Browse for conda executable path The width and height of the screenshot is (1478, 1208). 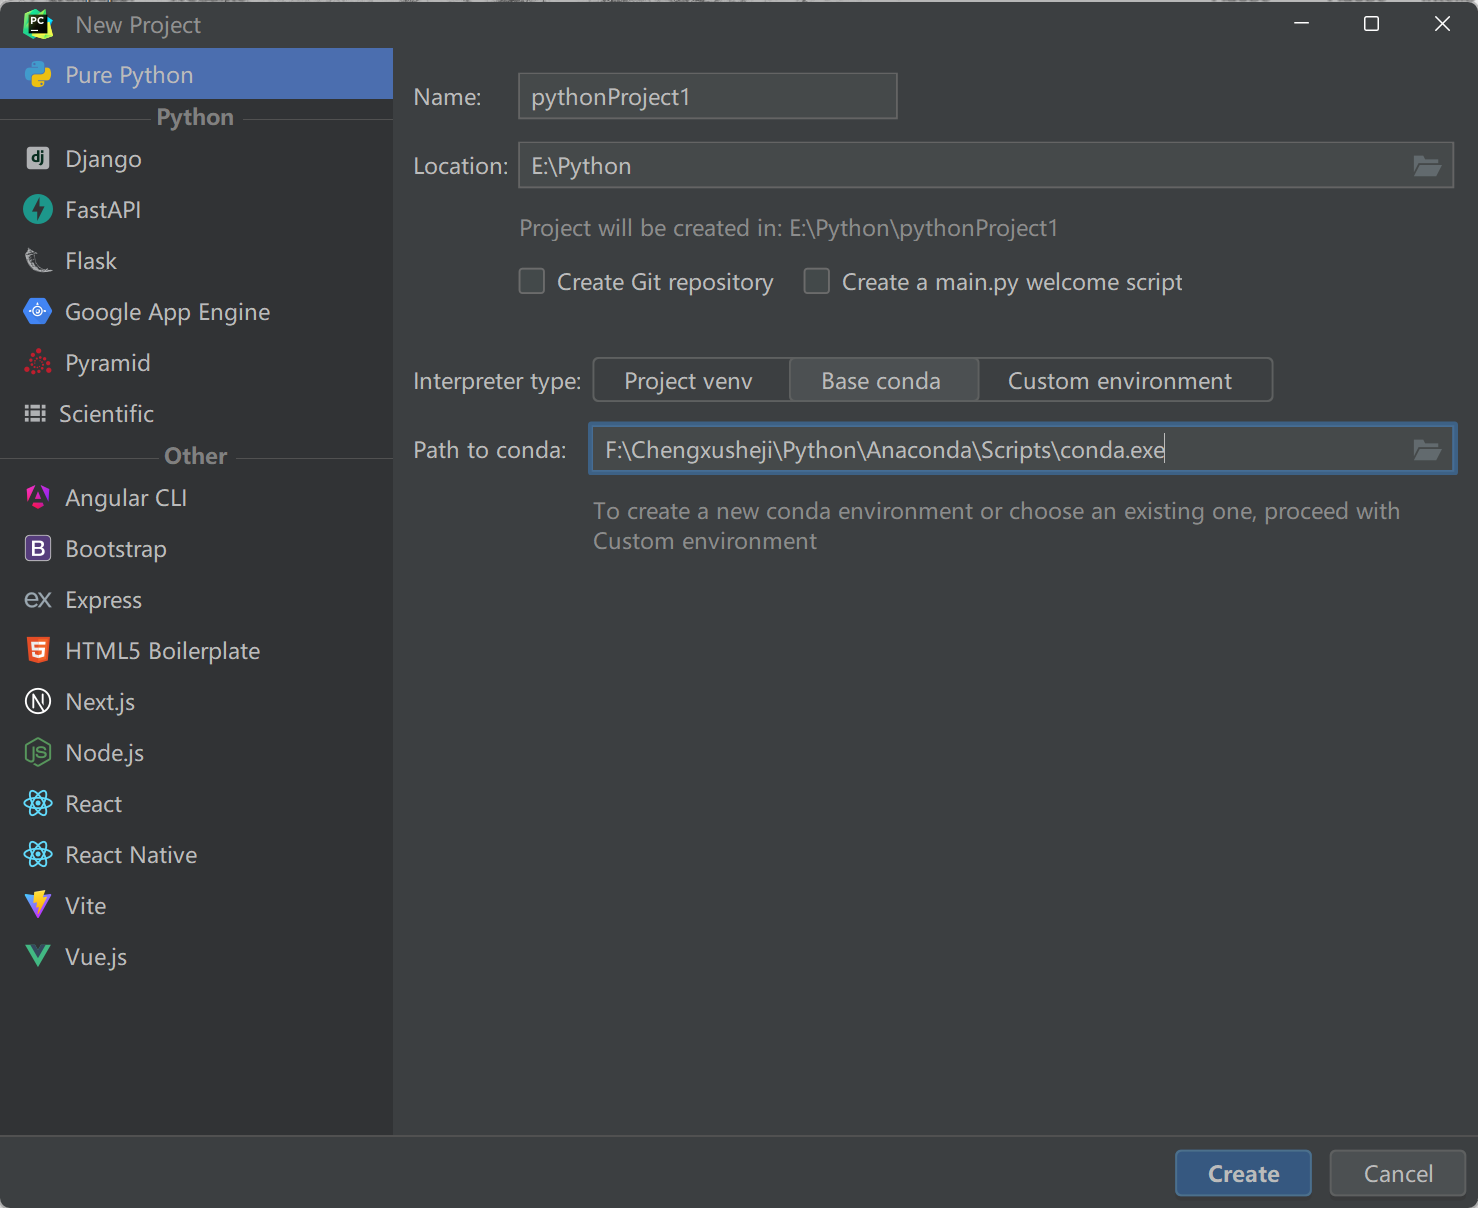(1427, 450)
